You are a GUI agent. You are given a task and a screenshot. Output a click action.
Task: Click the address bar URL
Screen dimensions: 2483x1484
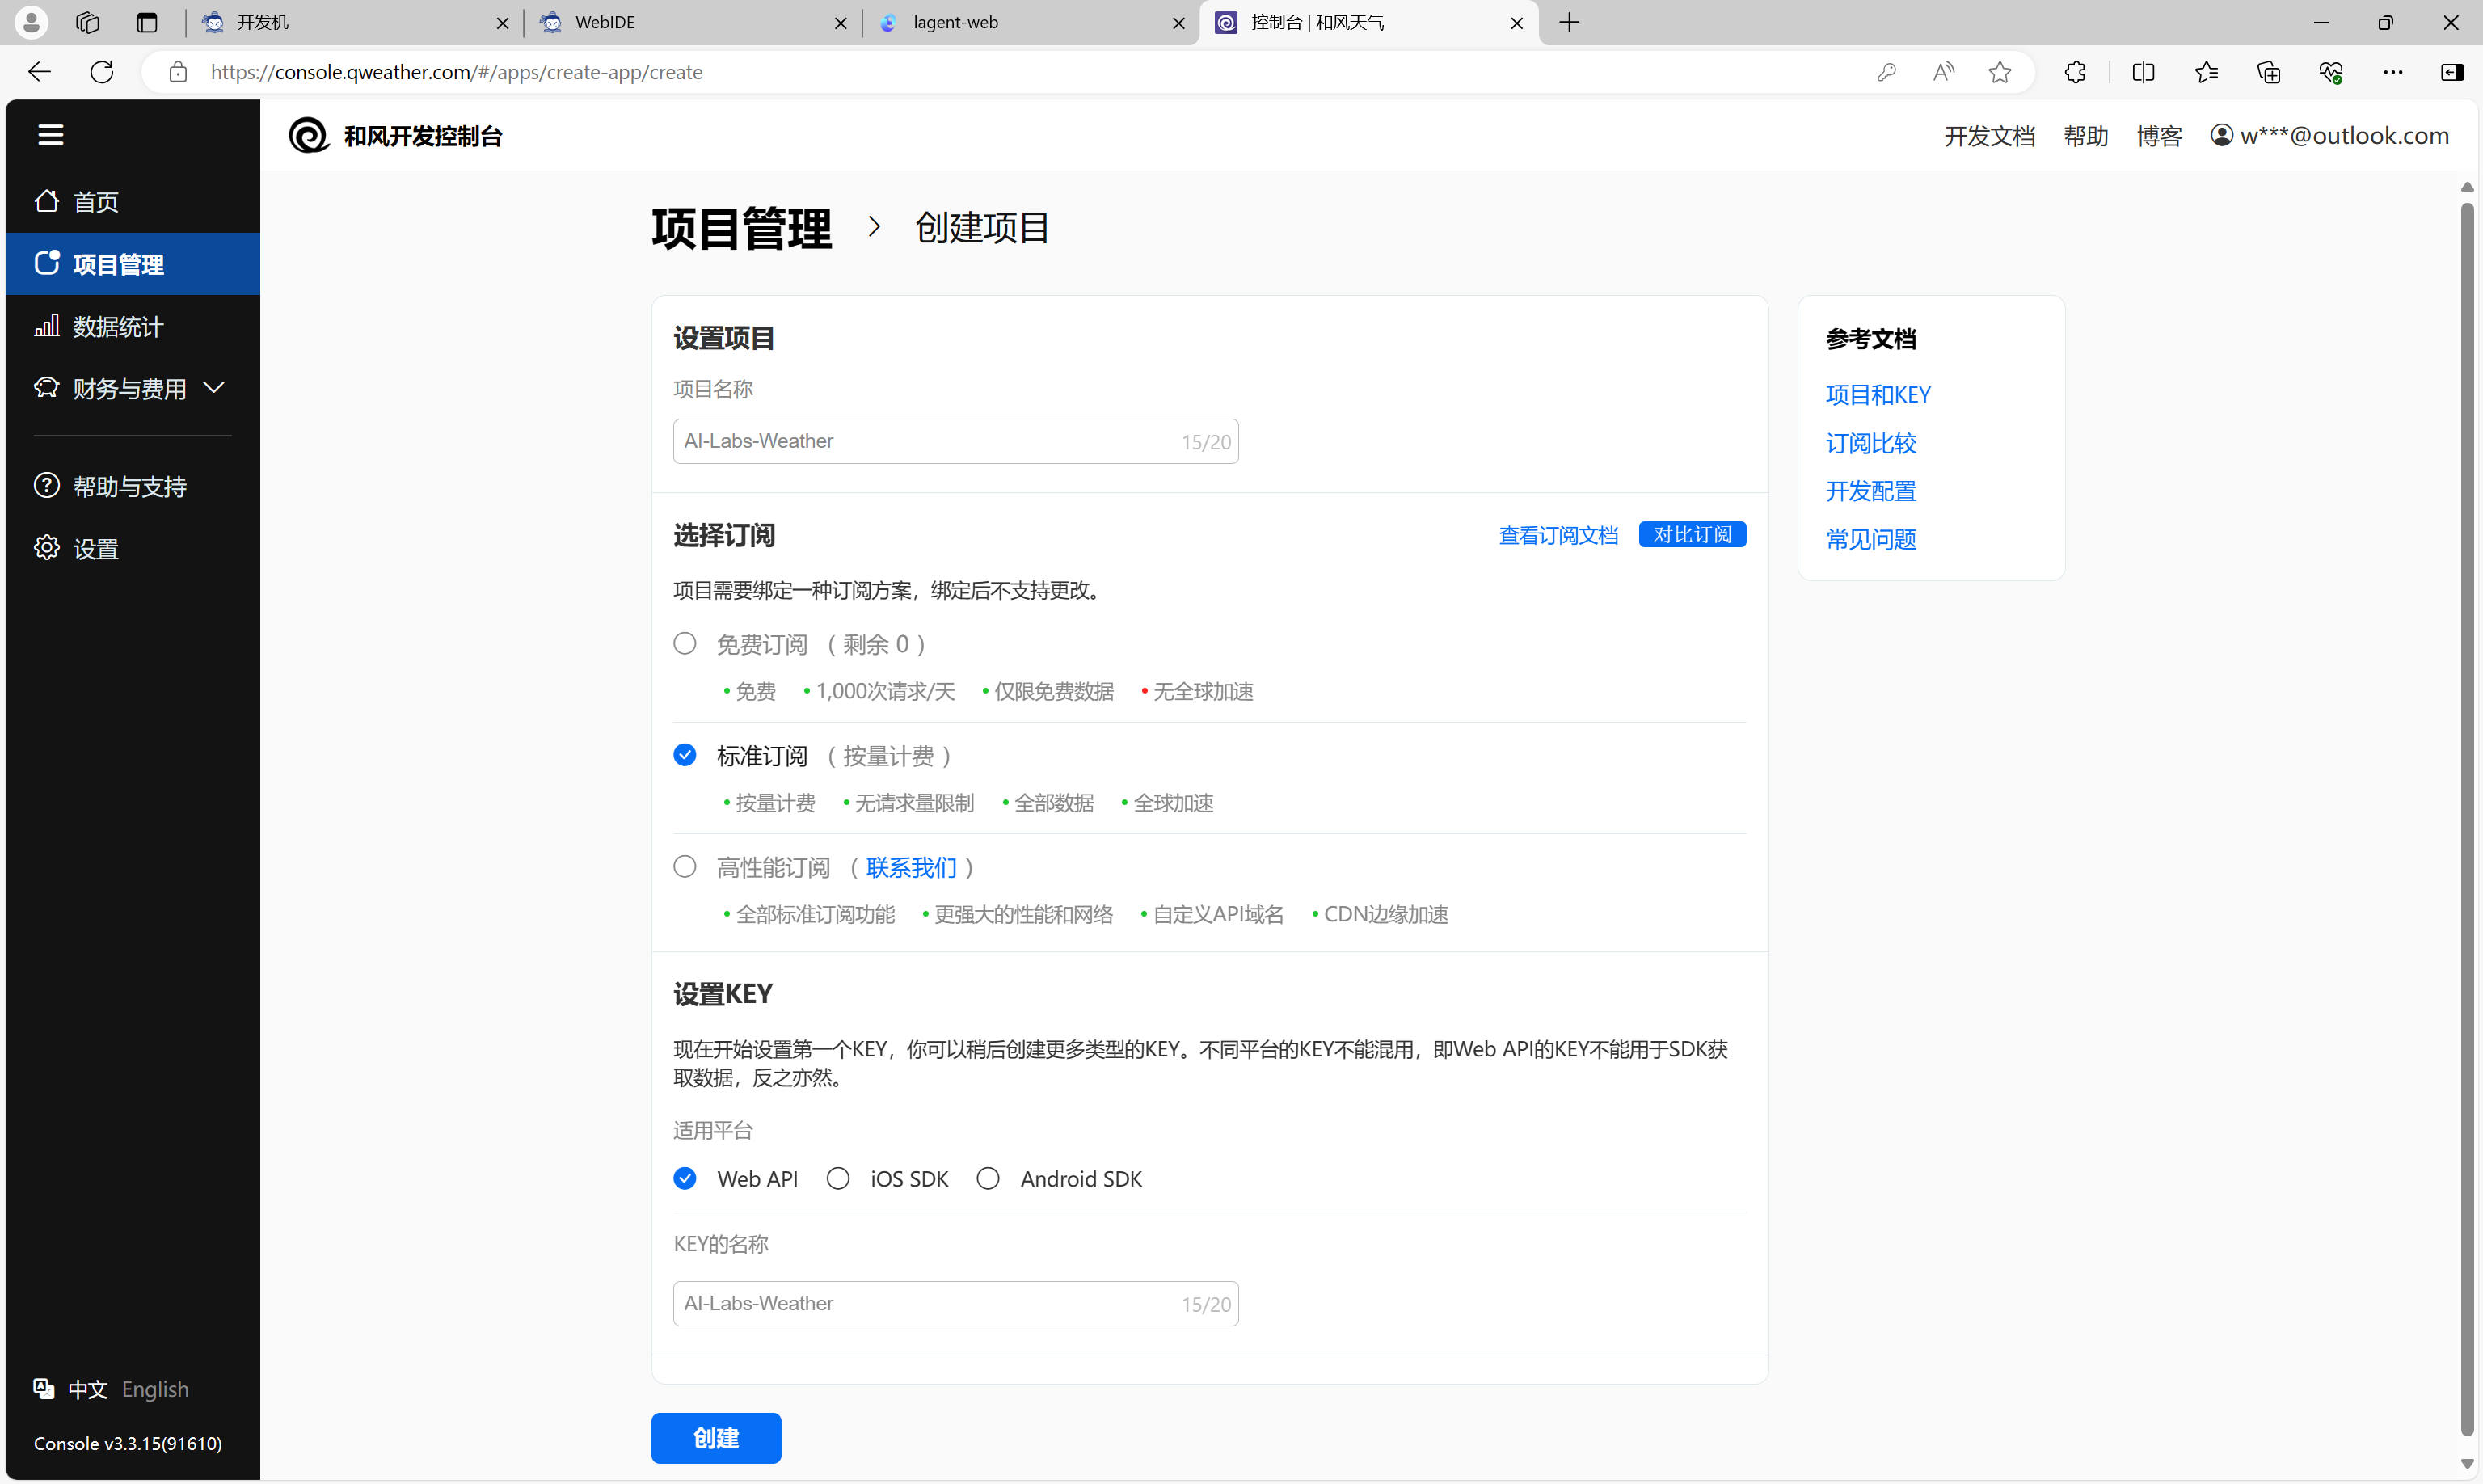pyautogui.click(x=456, y=72)
